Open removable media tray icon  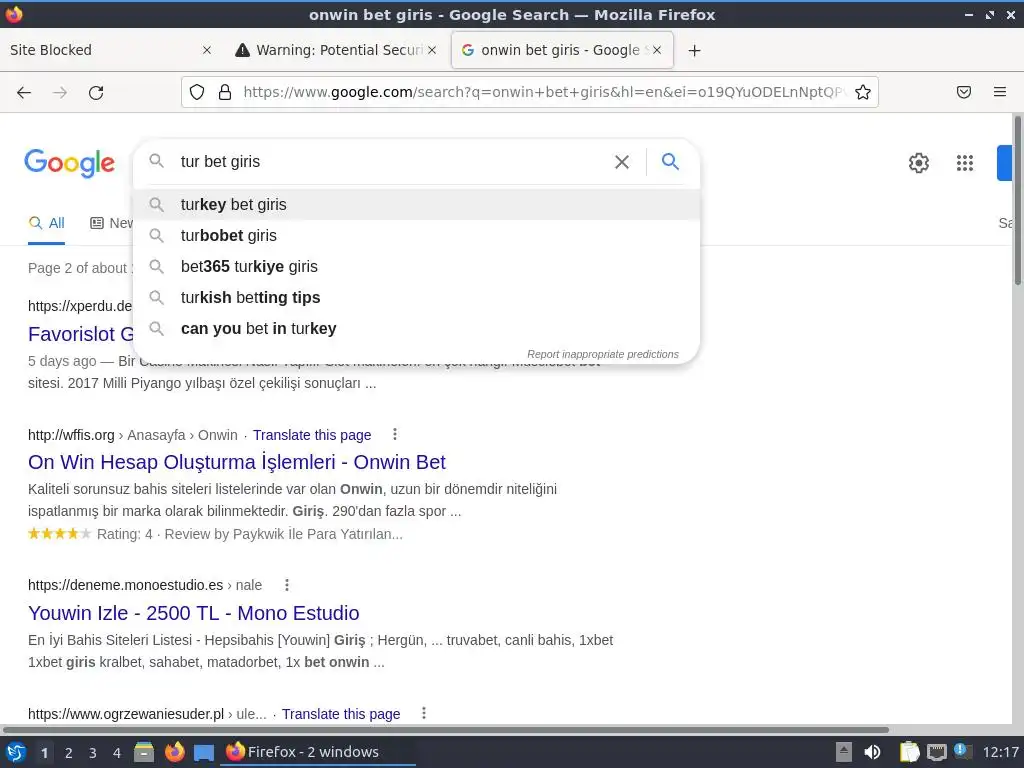click(844, 752)
